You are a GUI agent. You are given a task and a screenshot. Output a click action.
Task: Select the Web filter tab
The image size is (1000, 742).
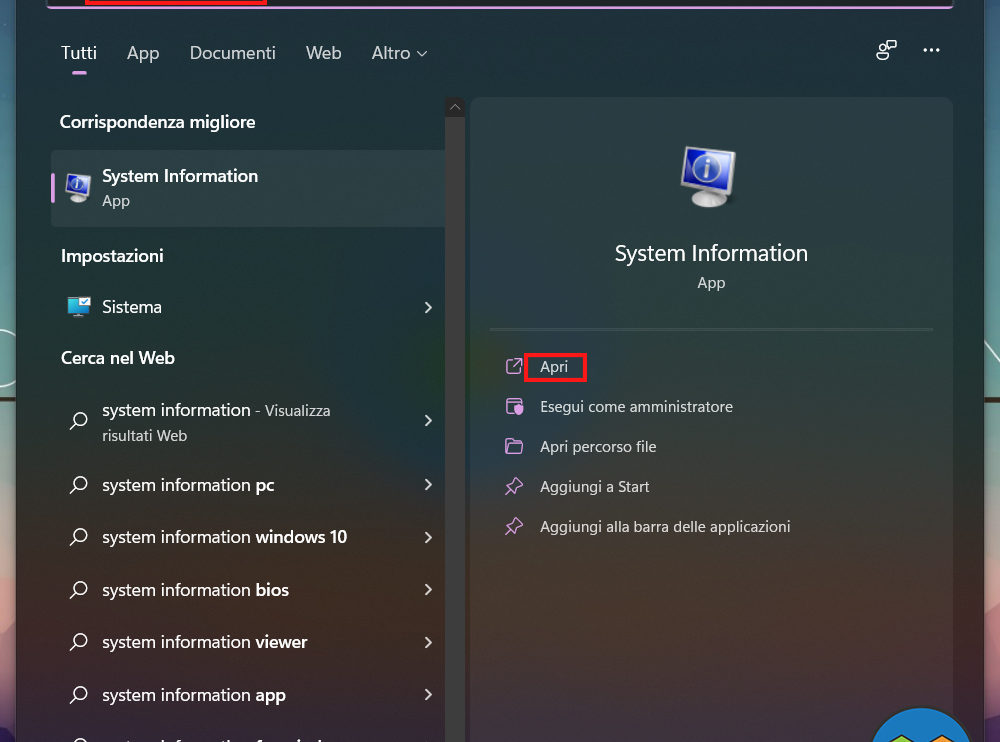[x=323, y=53]
